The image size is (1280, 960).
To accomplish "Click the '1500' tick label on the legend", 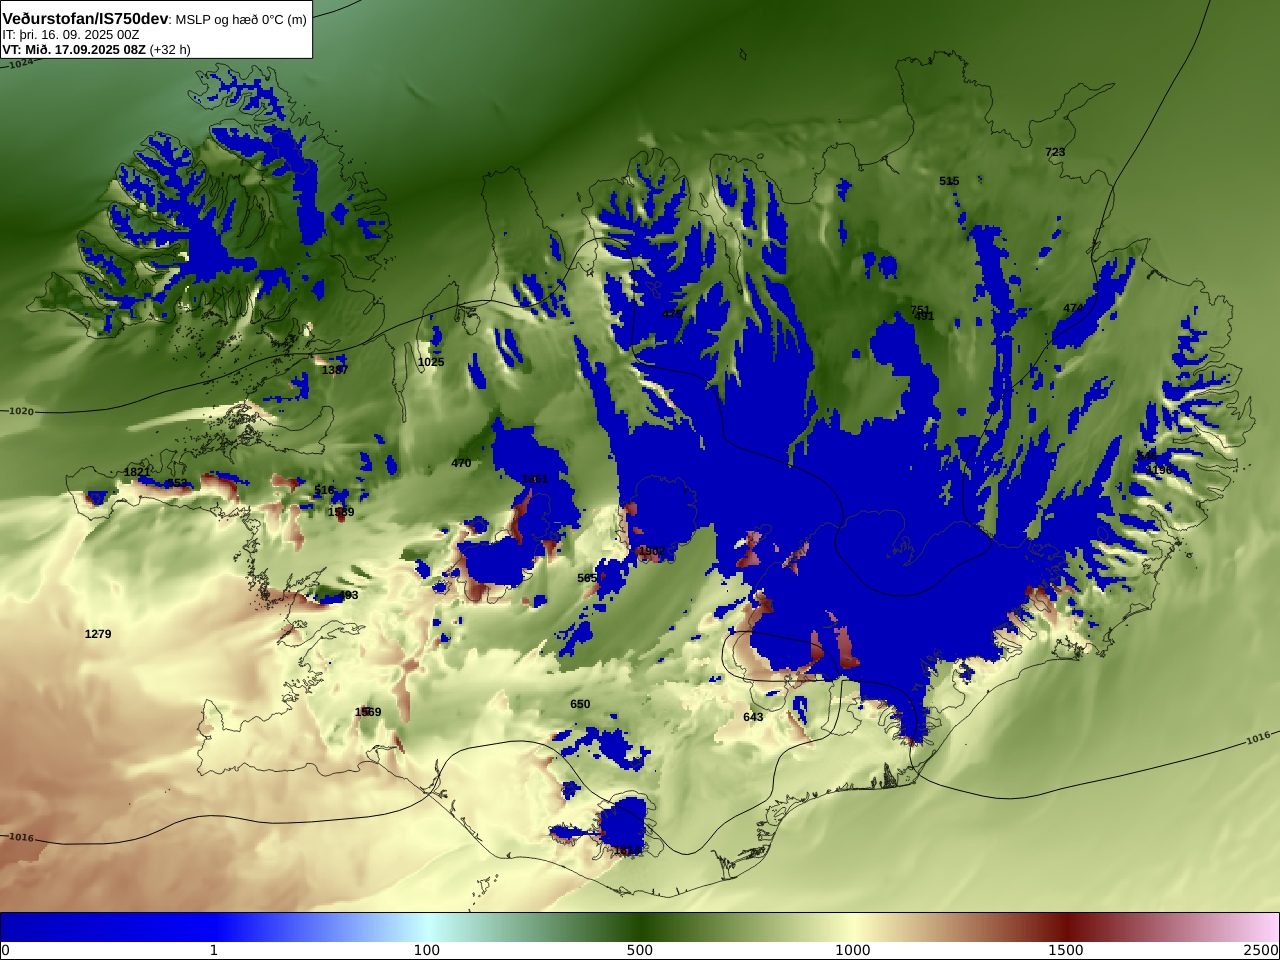I will (1066, 950).
